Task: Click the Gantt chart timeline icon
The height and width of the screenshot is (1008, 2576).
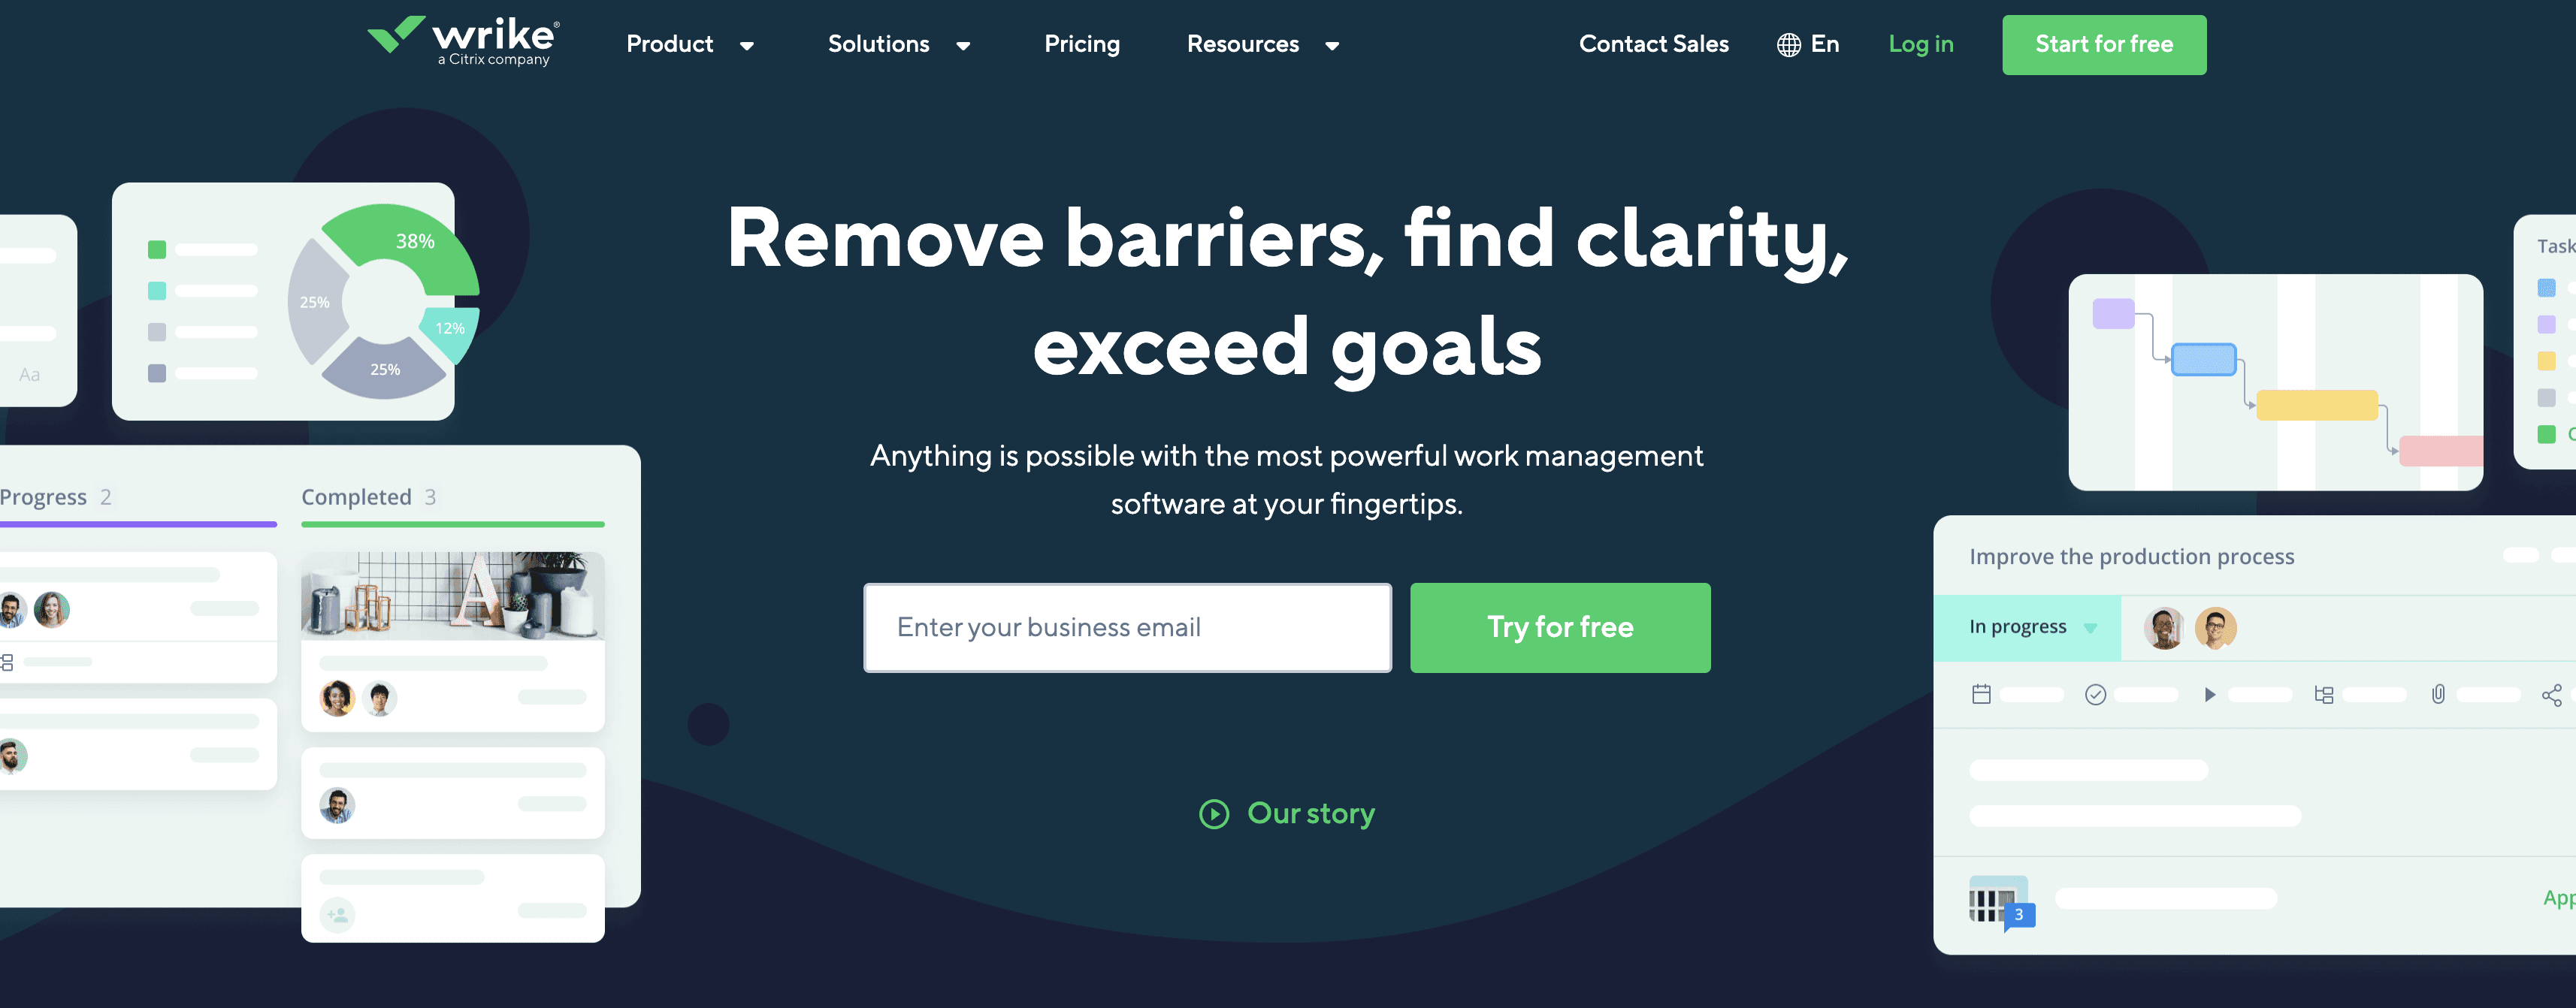Action: click(2327, 693)
